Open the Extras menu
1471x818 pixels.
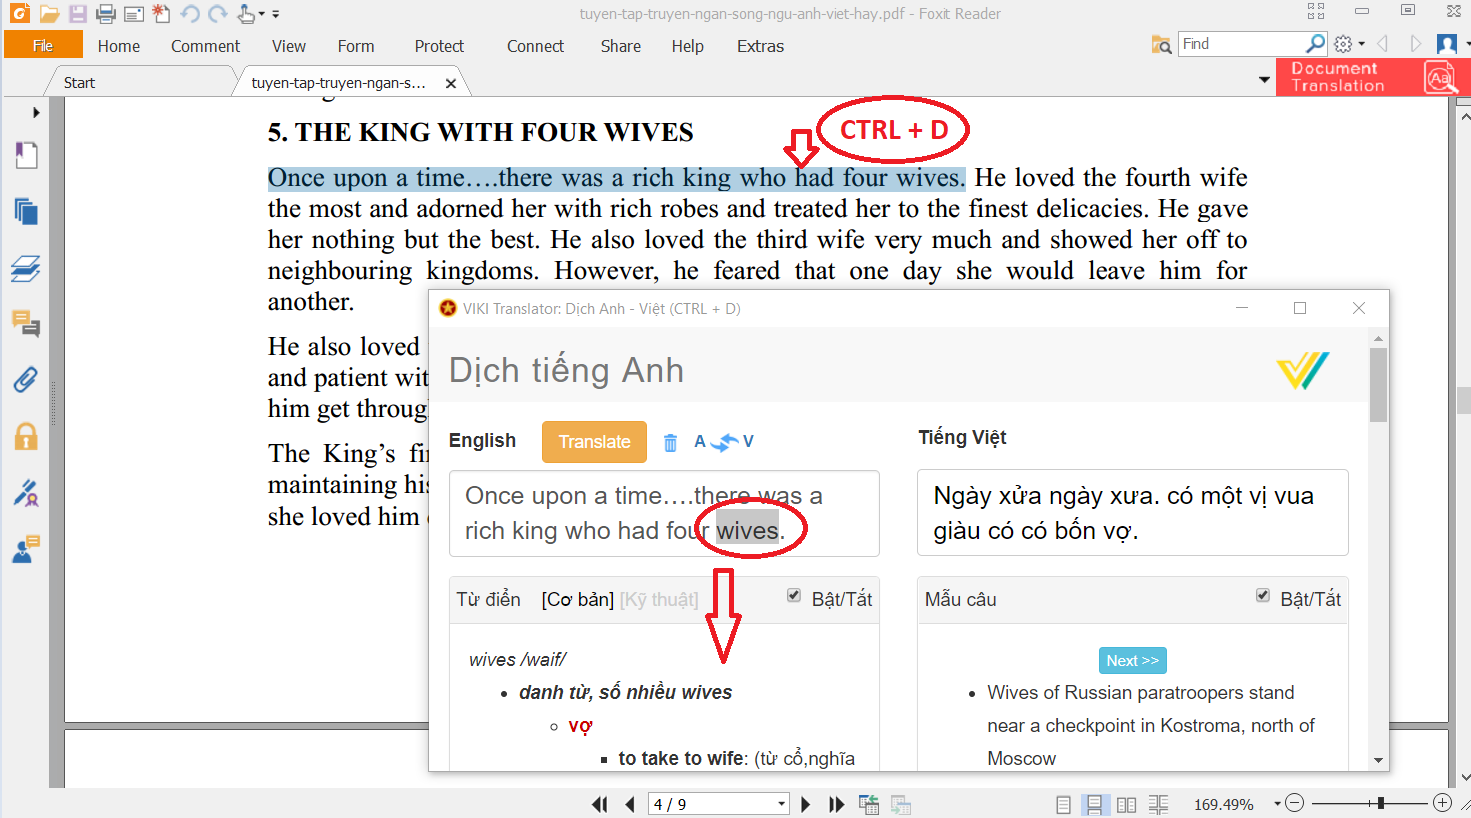pos(760,45)
